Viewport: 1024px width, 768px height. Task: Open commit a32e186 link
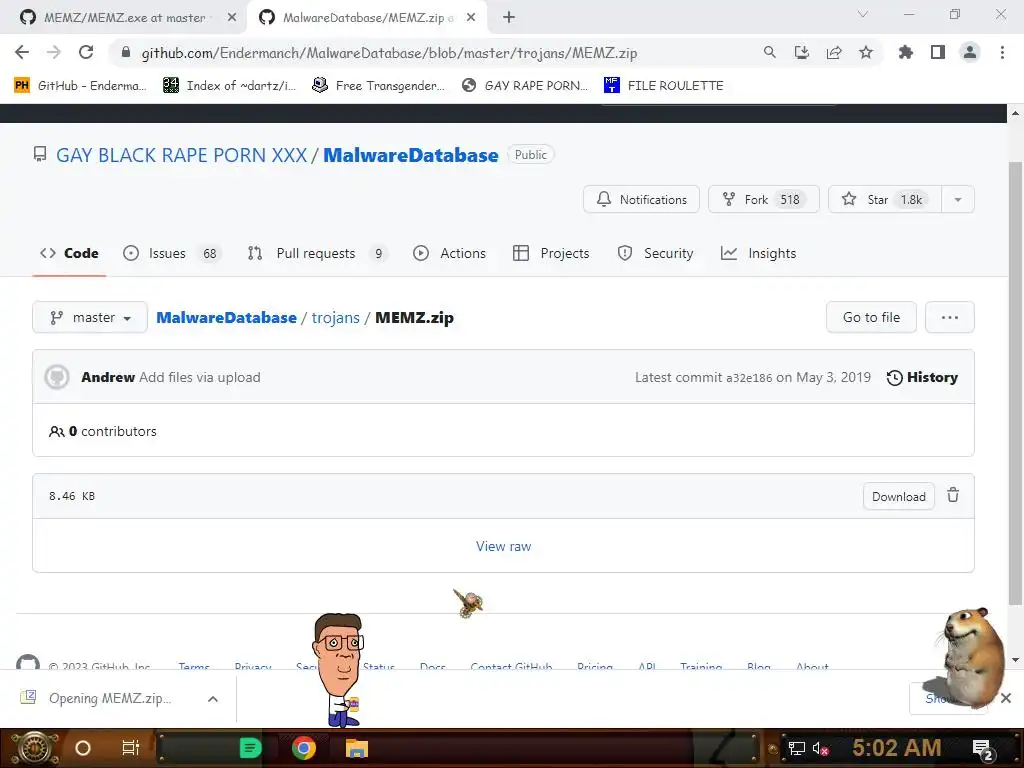(749, 377)
